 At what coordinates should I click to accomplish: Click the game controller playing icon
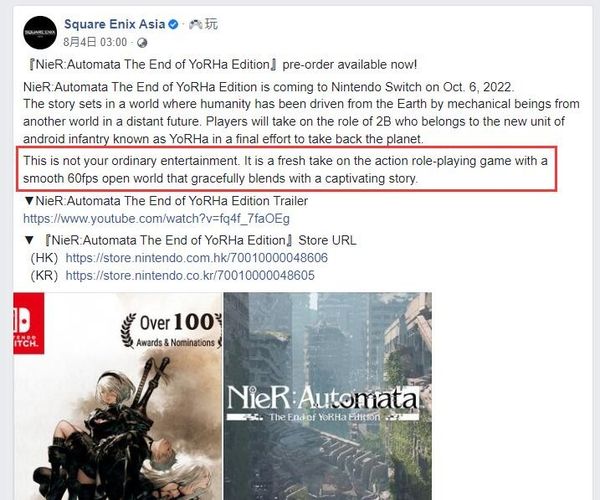tap(197, 24)
